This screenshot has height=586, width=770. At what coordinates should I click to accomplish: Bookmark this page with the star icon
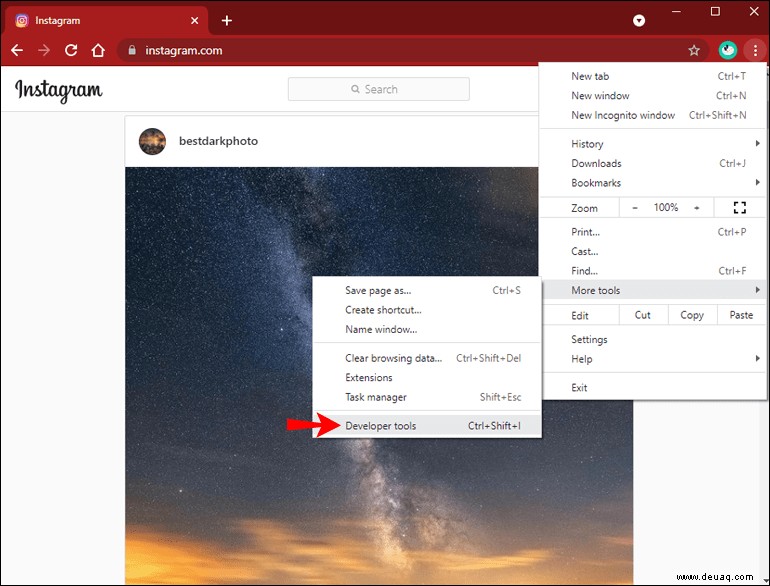click(x=693, y=50)
